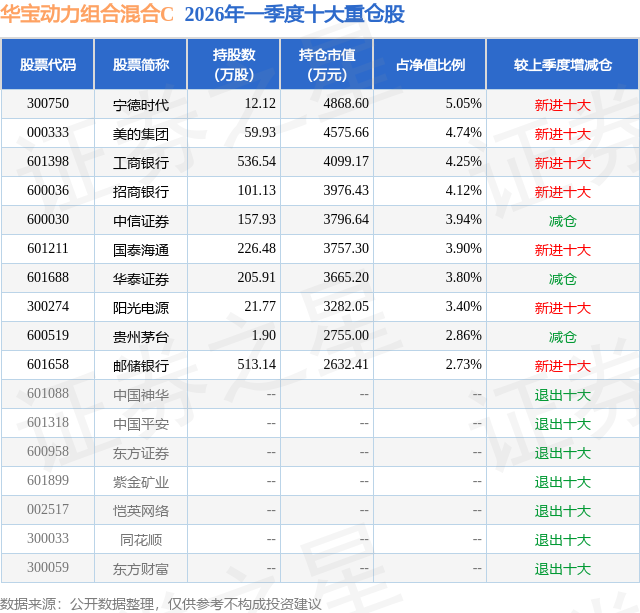Select stock code 601899
Image resolution: width=640 pixels, height=613 pixels.
tap(48, 480)
